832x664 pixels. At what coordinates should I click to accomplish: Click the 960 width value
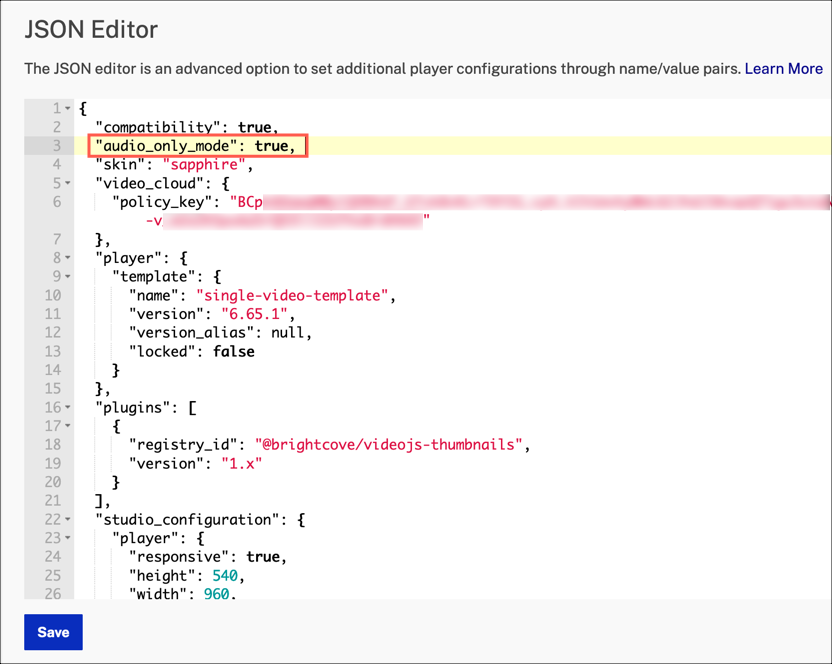[x=216, y=593]
